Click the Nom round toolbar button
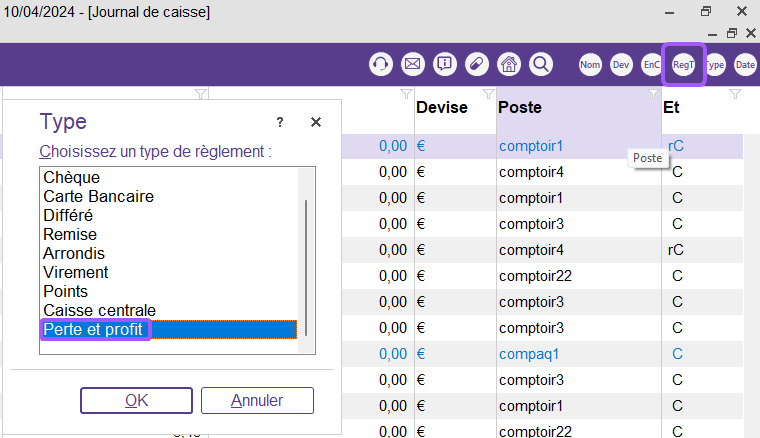760x438 pixels. pos(590,65)
